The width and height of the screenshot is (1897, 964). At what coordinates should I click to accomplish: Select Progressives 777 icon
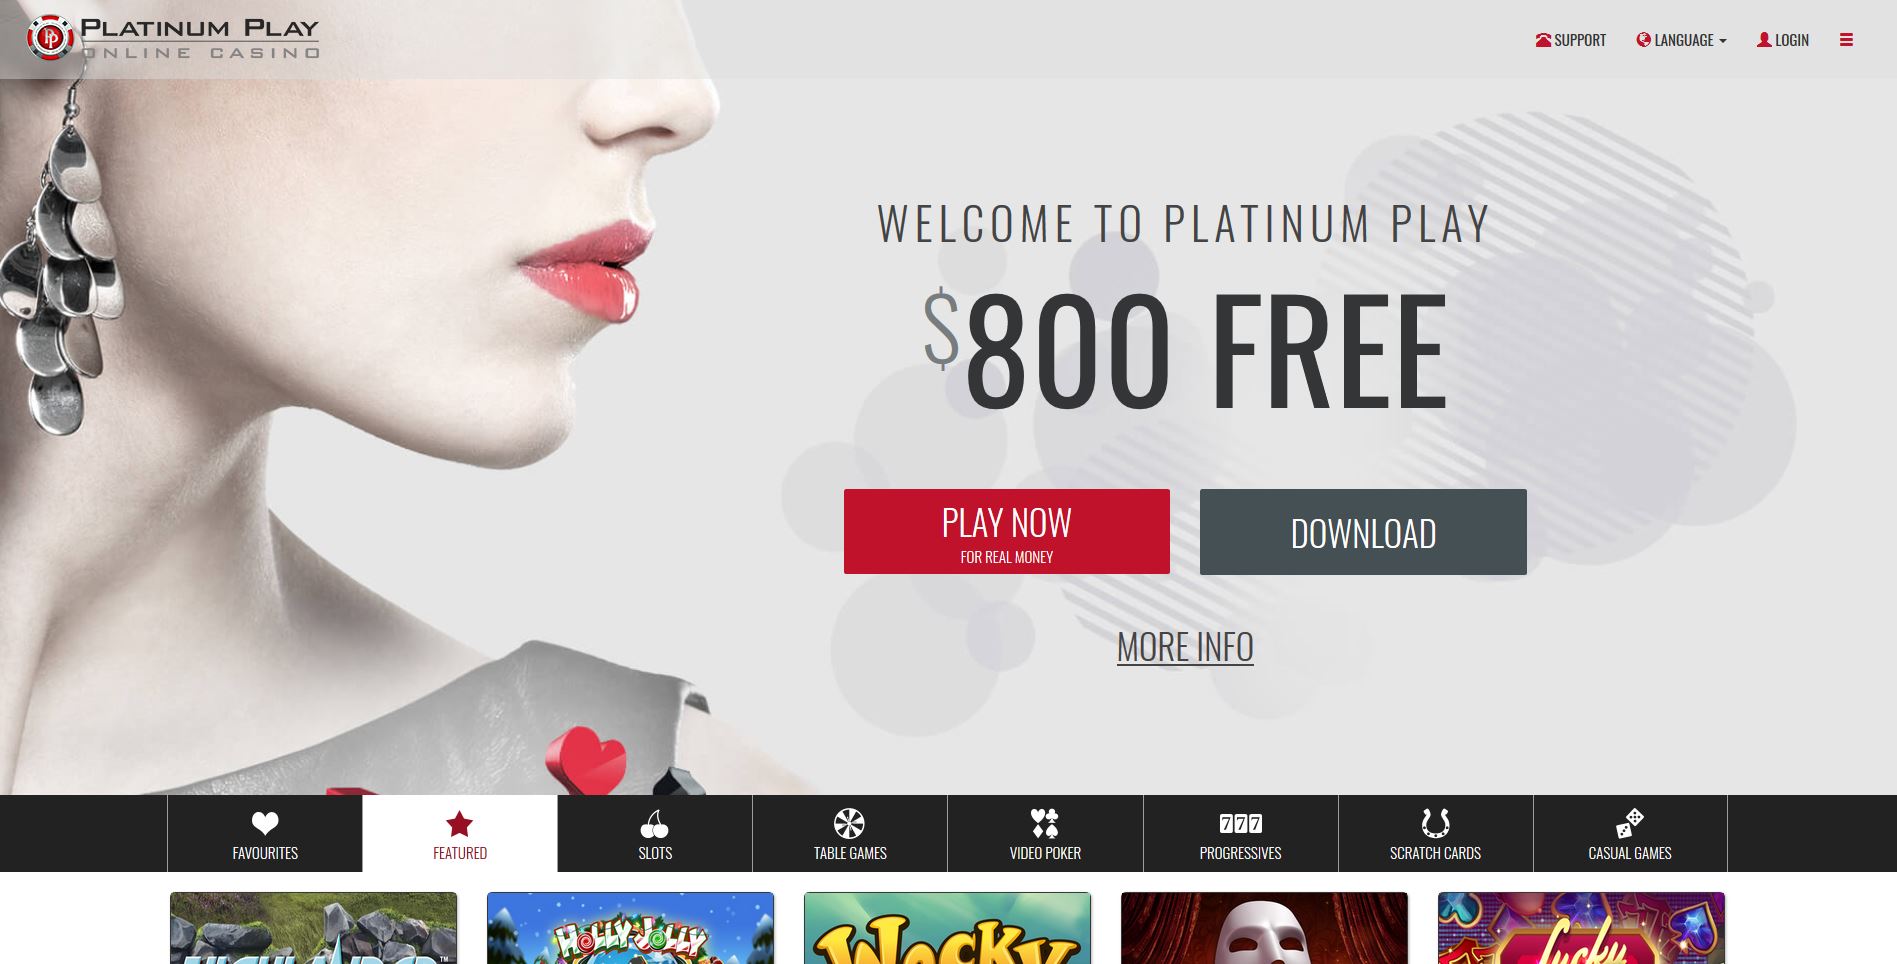(x=1240, y=823)
